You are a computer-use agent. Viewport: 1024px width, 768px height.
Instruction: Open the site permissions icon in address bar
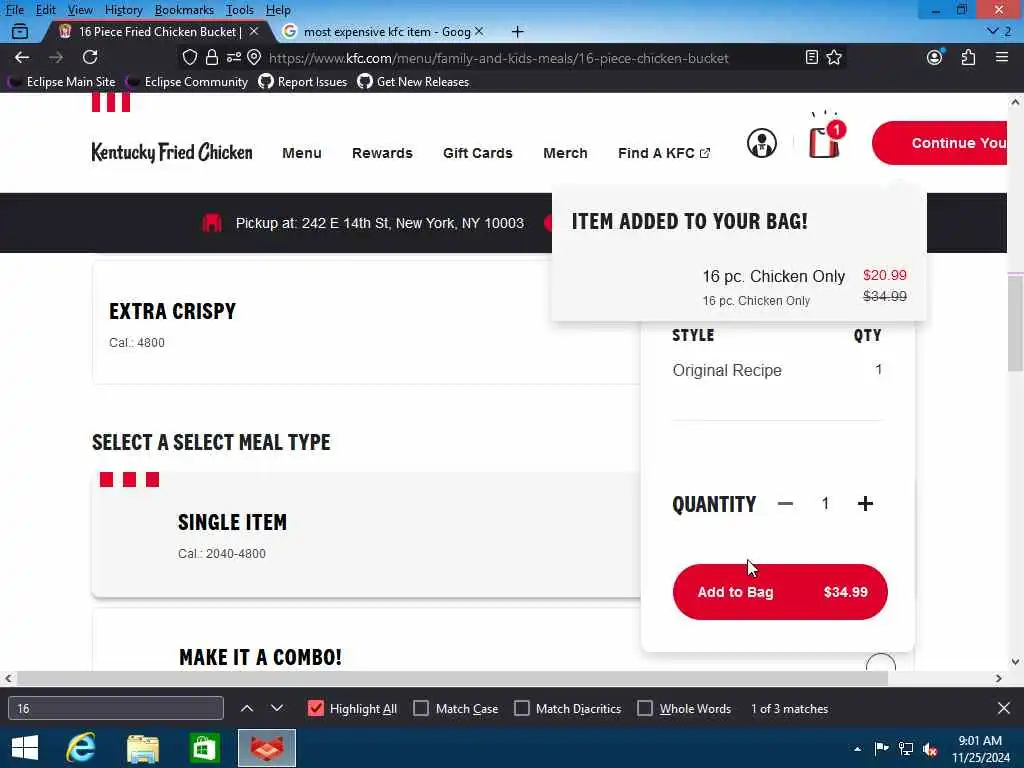(x=233, y=57)
